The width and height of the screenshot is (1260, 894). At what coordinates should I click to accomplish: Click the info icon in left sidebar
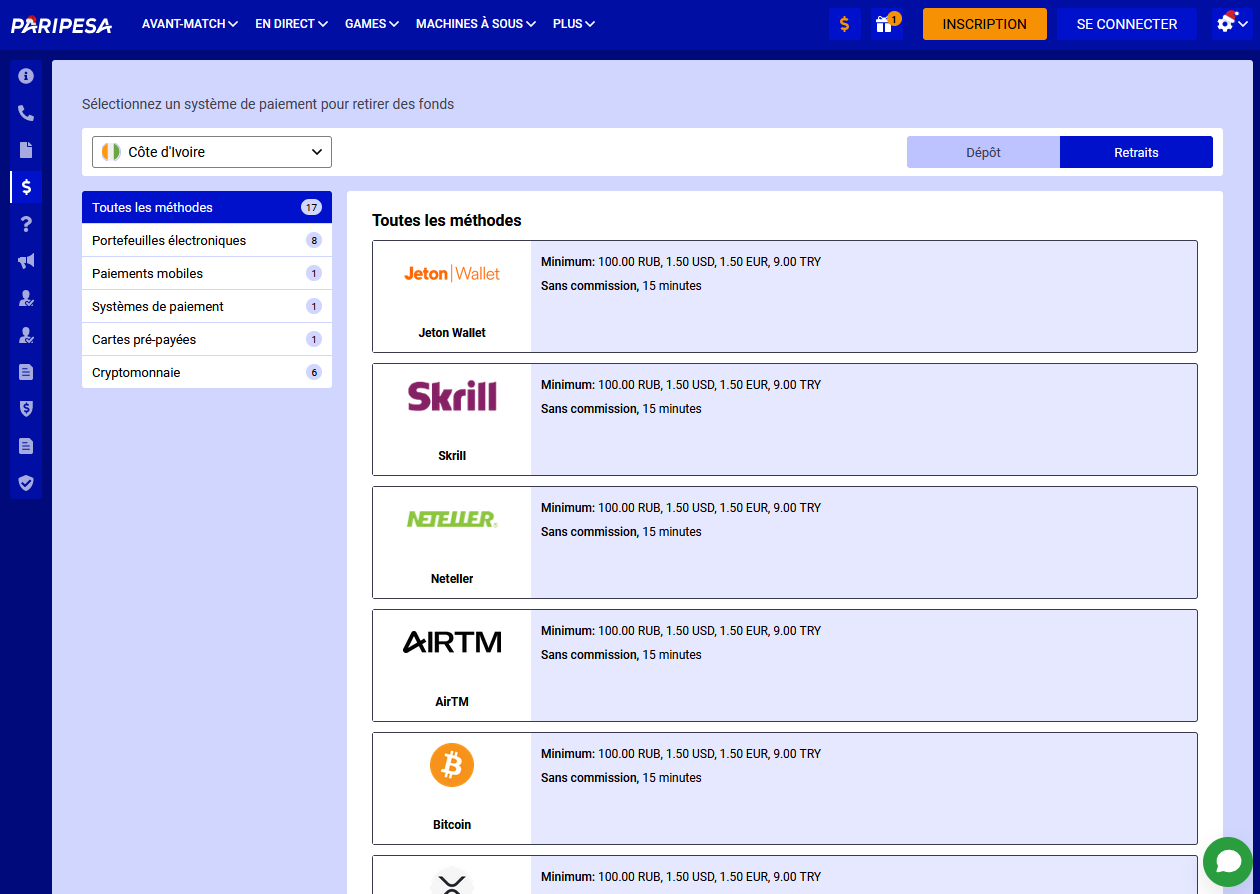click(26, 76)
